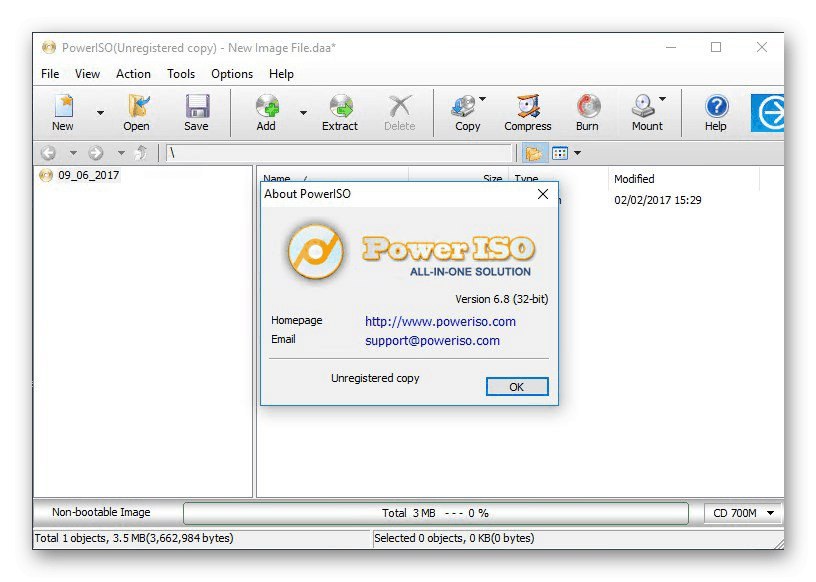The width and height of the screenshot is (816, 582).
Task: Click the Non-bootable Image status label
Action: (x=101, y=512)
